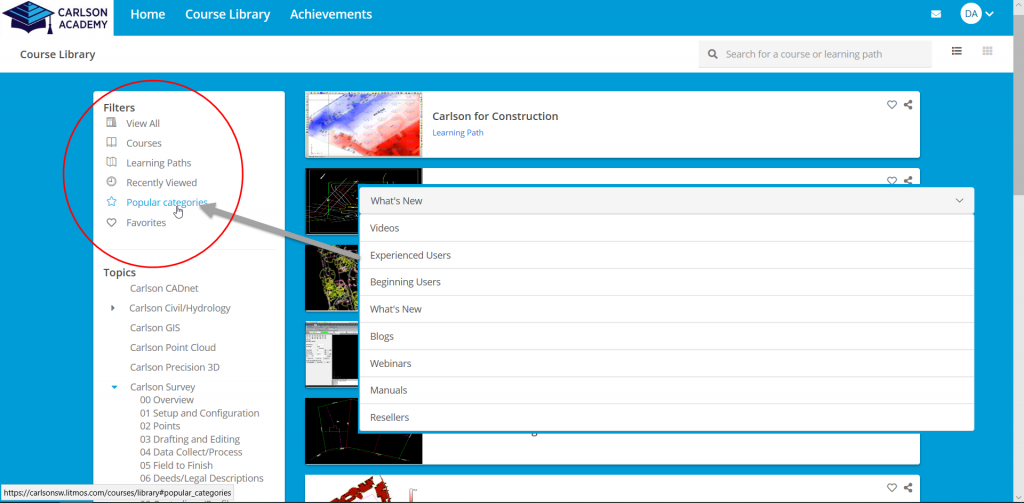This screenshot has width=1024, height=503.
Task: Favorite the last visible course card heart
Action: tap(891, 487)
